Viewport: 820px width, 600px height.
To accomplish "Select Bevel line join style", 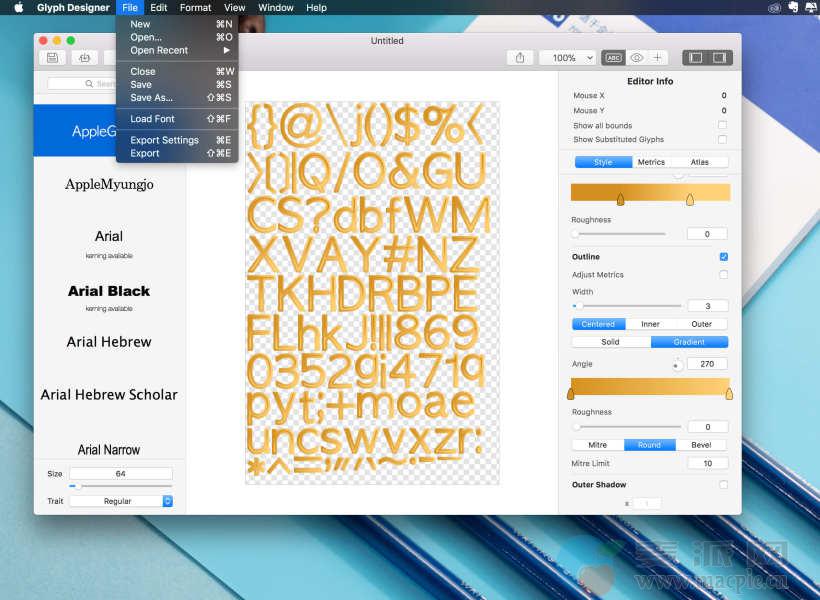I will click(x=702, y=445).
